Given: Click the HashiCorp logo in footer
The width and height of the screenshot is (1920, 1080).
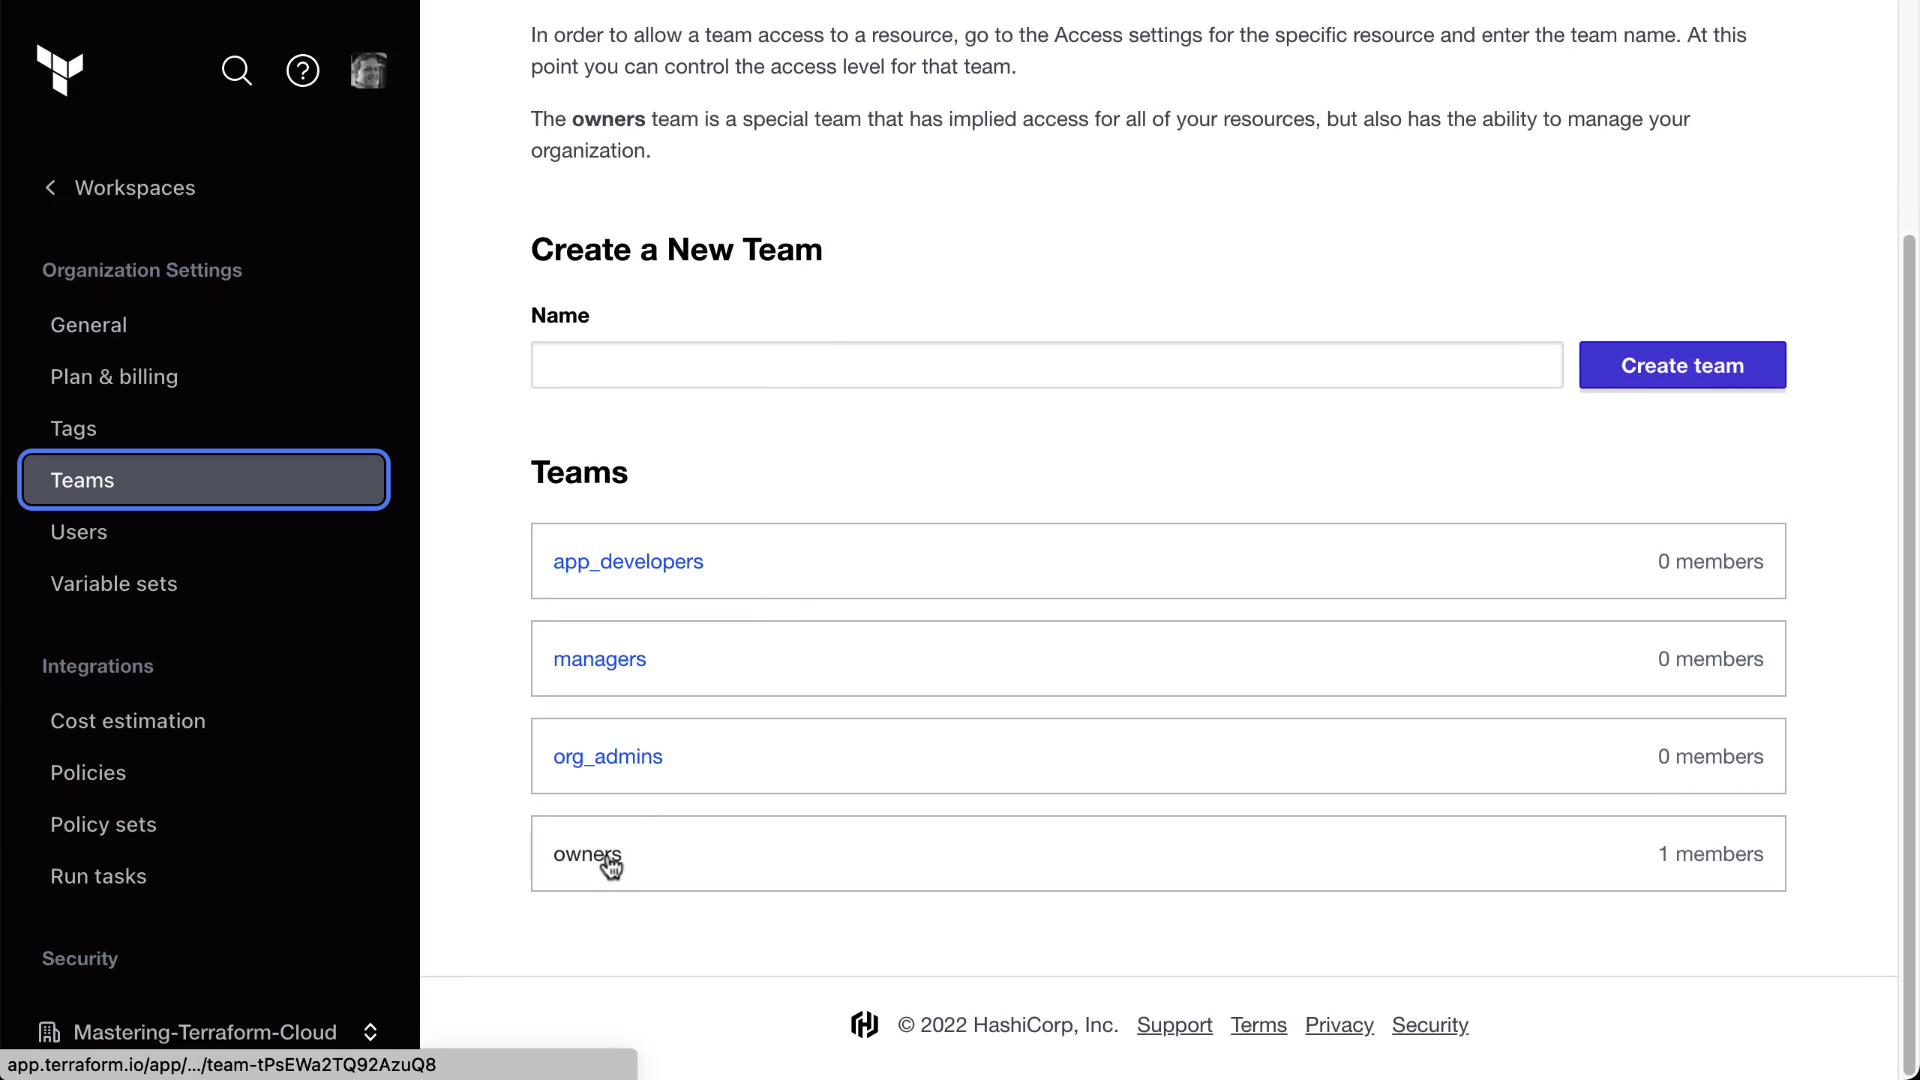Looking at the screenshot, I should (865, 1025).
